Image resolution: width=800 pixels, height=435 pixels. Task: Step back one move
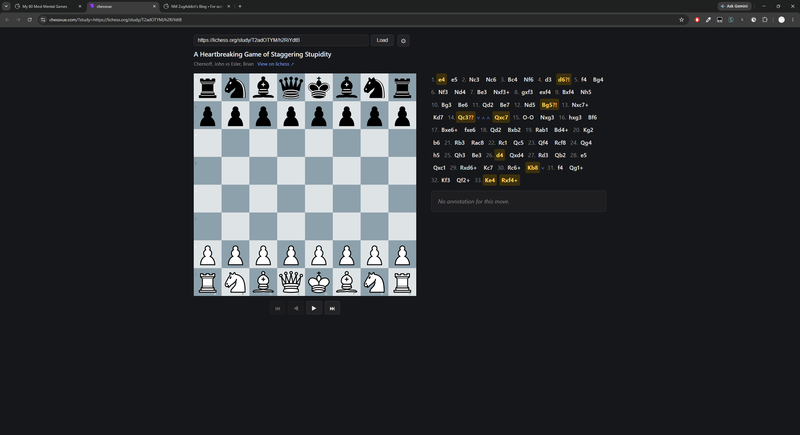296,308
